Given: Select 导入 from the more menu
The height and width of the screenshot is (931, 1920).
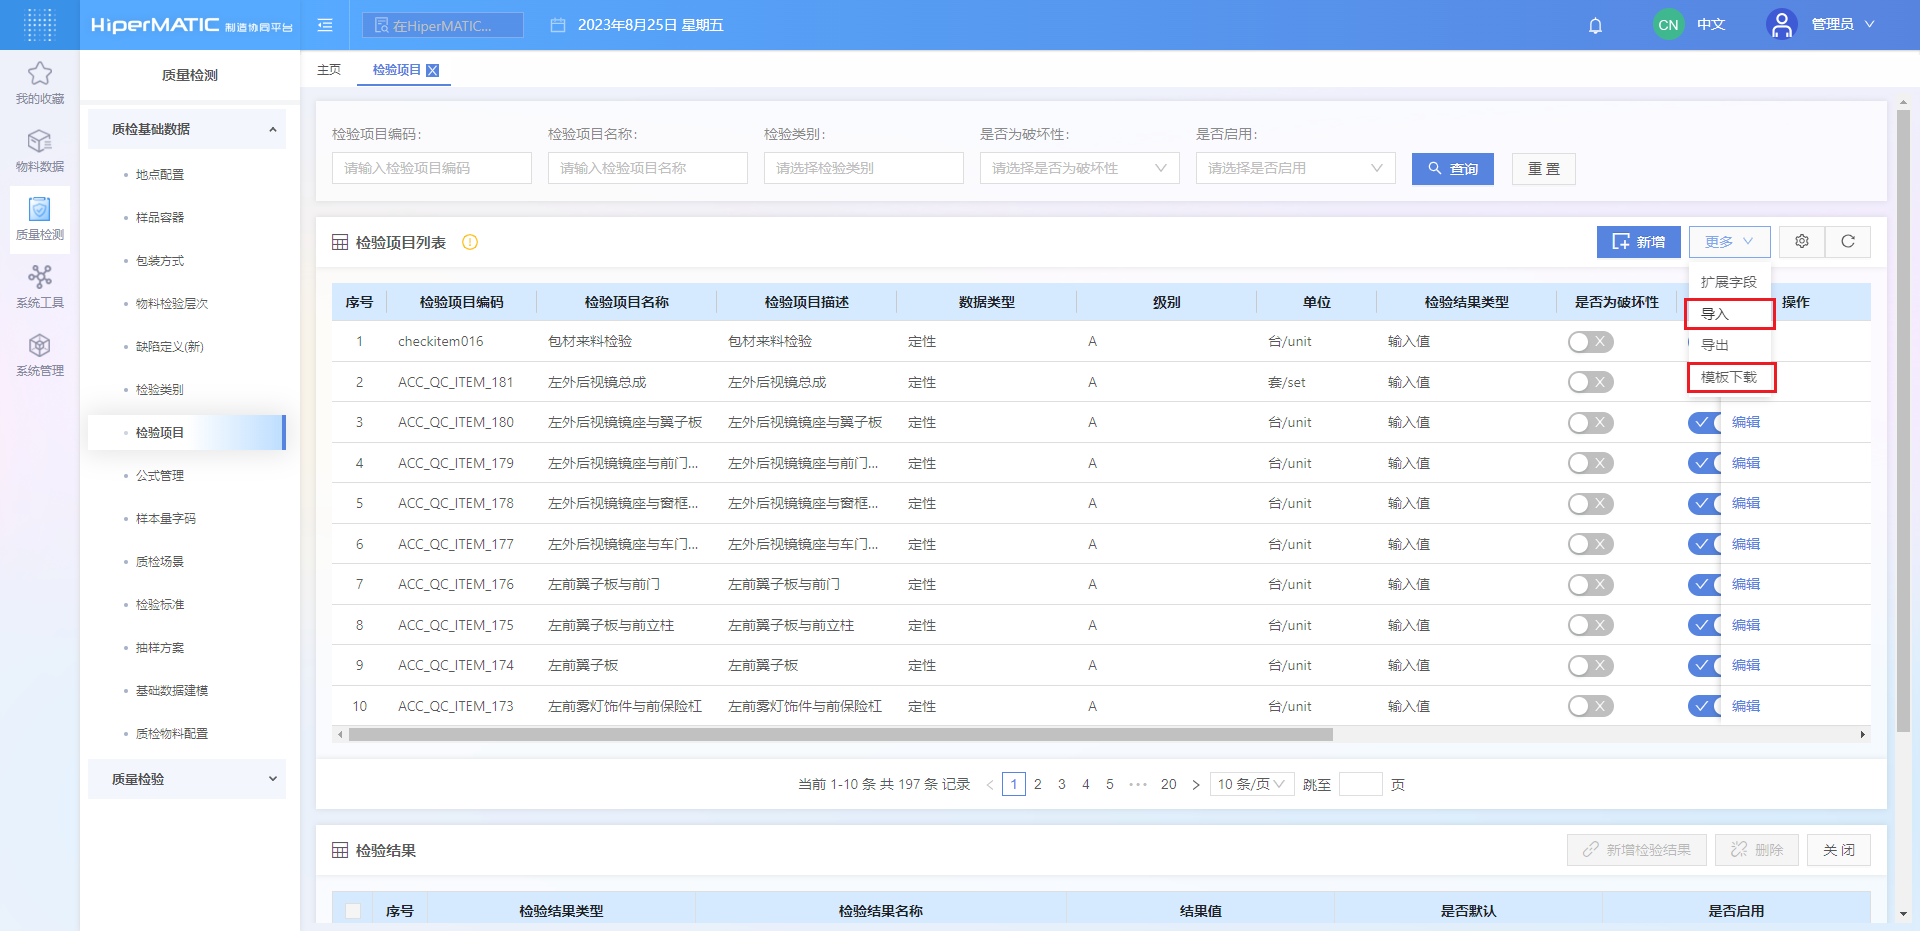Looking at the screenshot, I should tap(1729, 314).
